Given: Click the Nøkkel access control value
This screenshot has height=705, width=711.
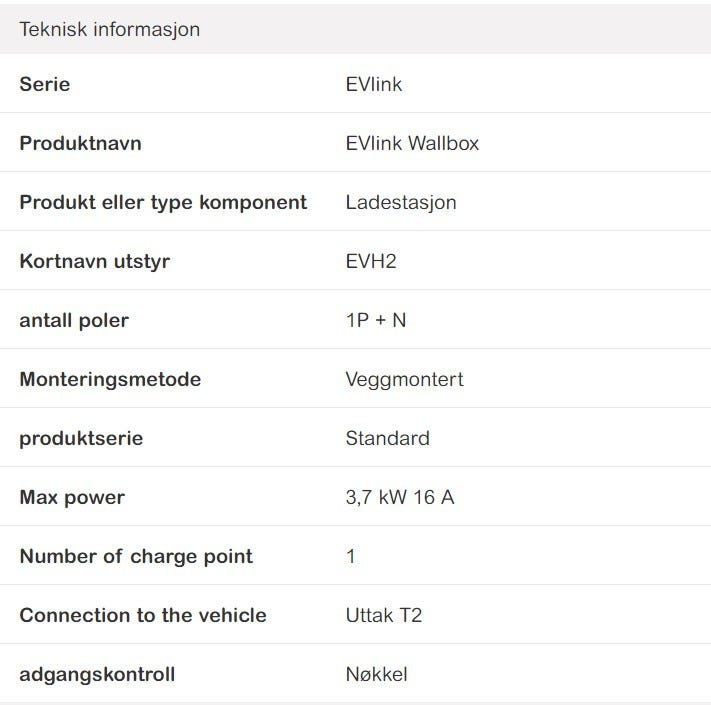Looking at the screenshot, I should [376, 674].
